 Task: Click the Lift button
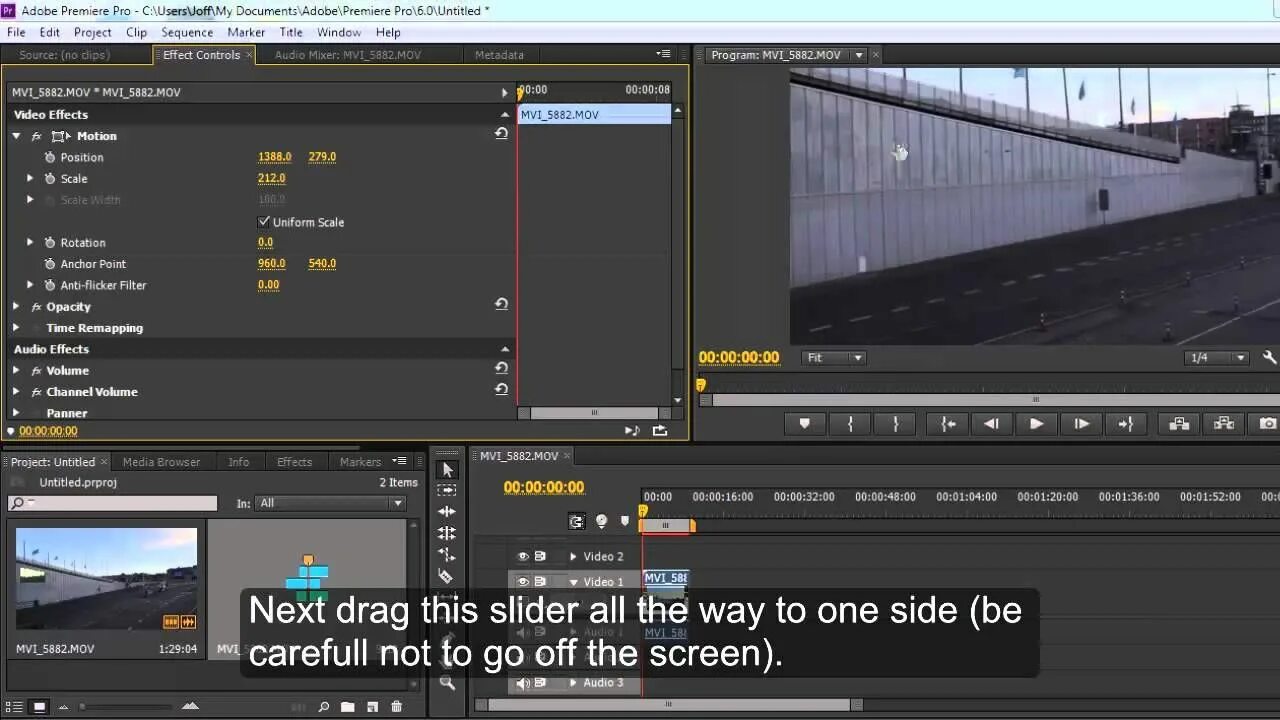(1178, 424)
